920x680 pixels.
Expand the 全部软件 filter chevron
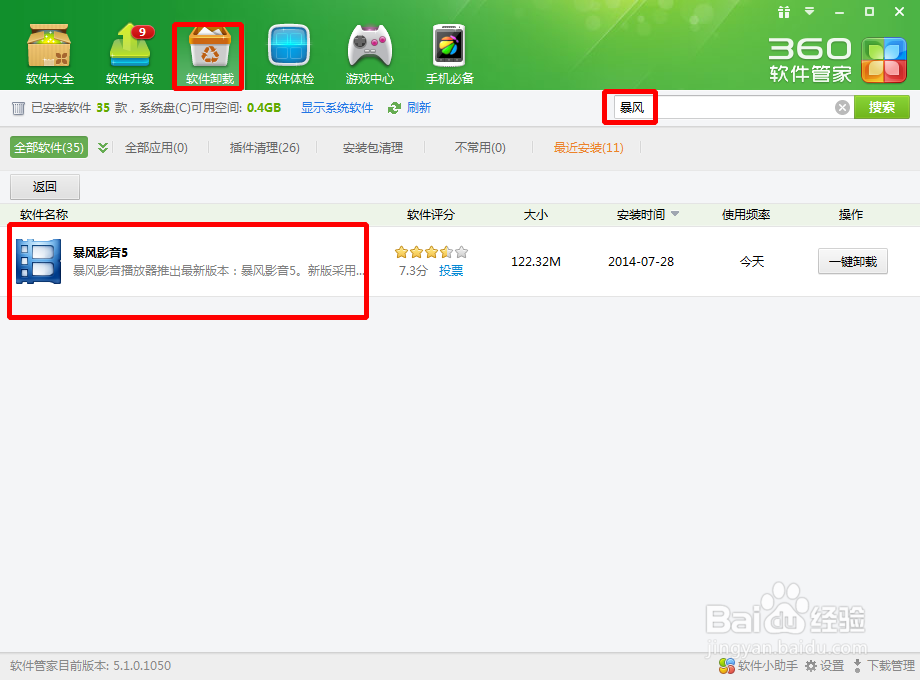[x=101, y=146]
